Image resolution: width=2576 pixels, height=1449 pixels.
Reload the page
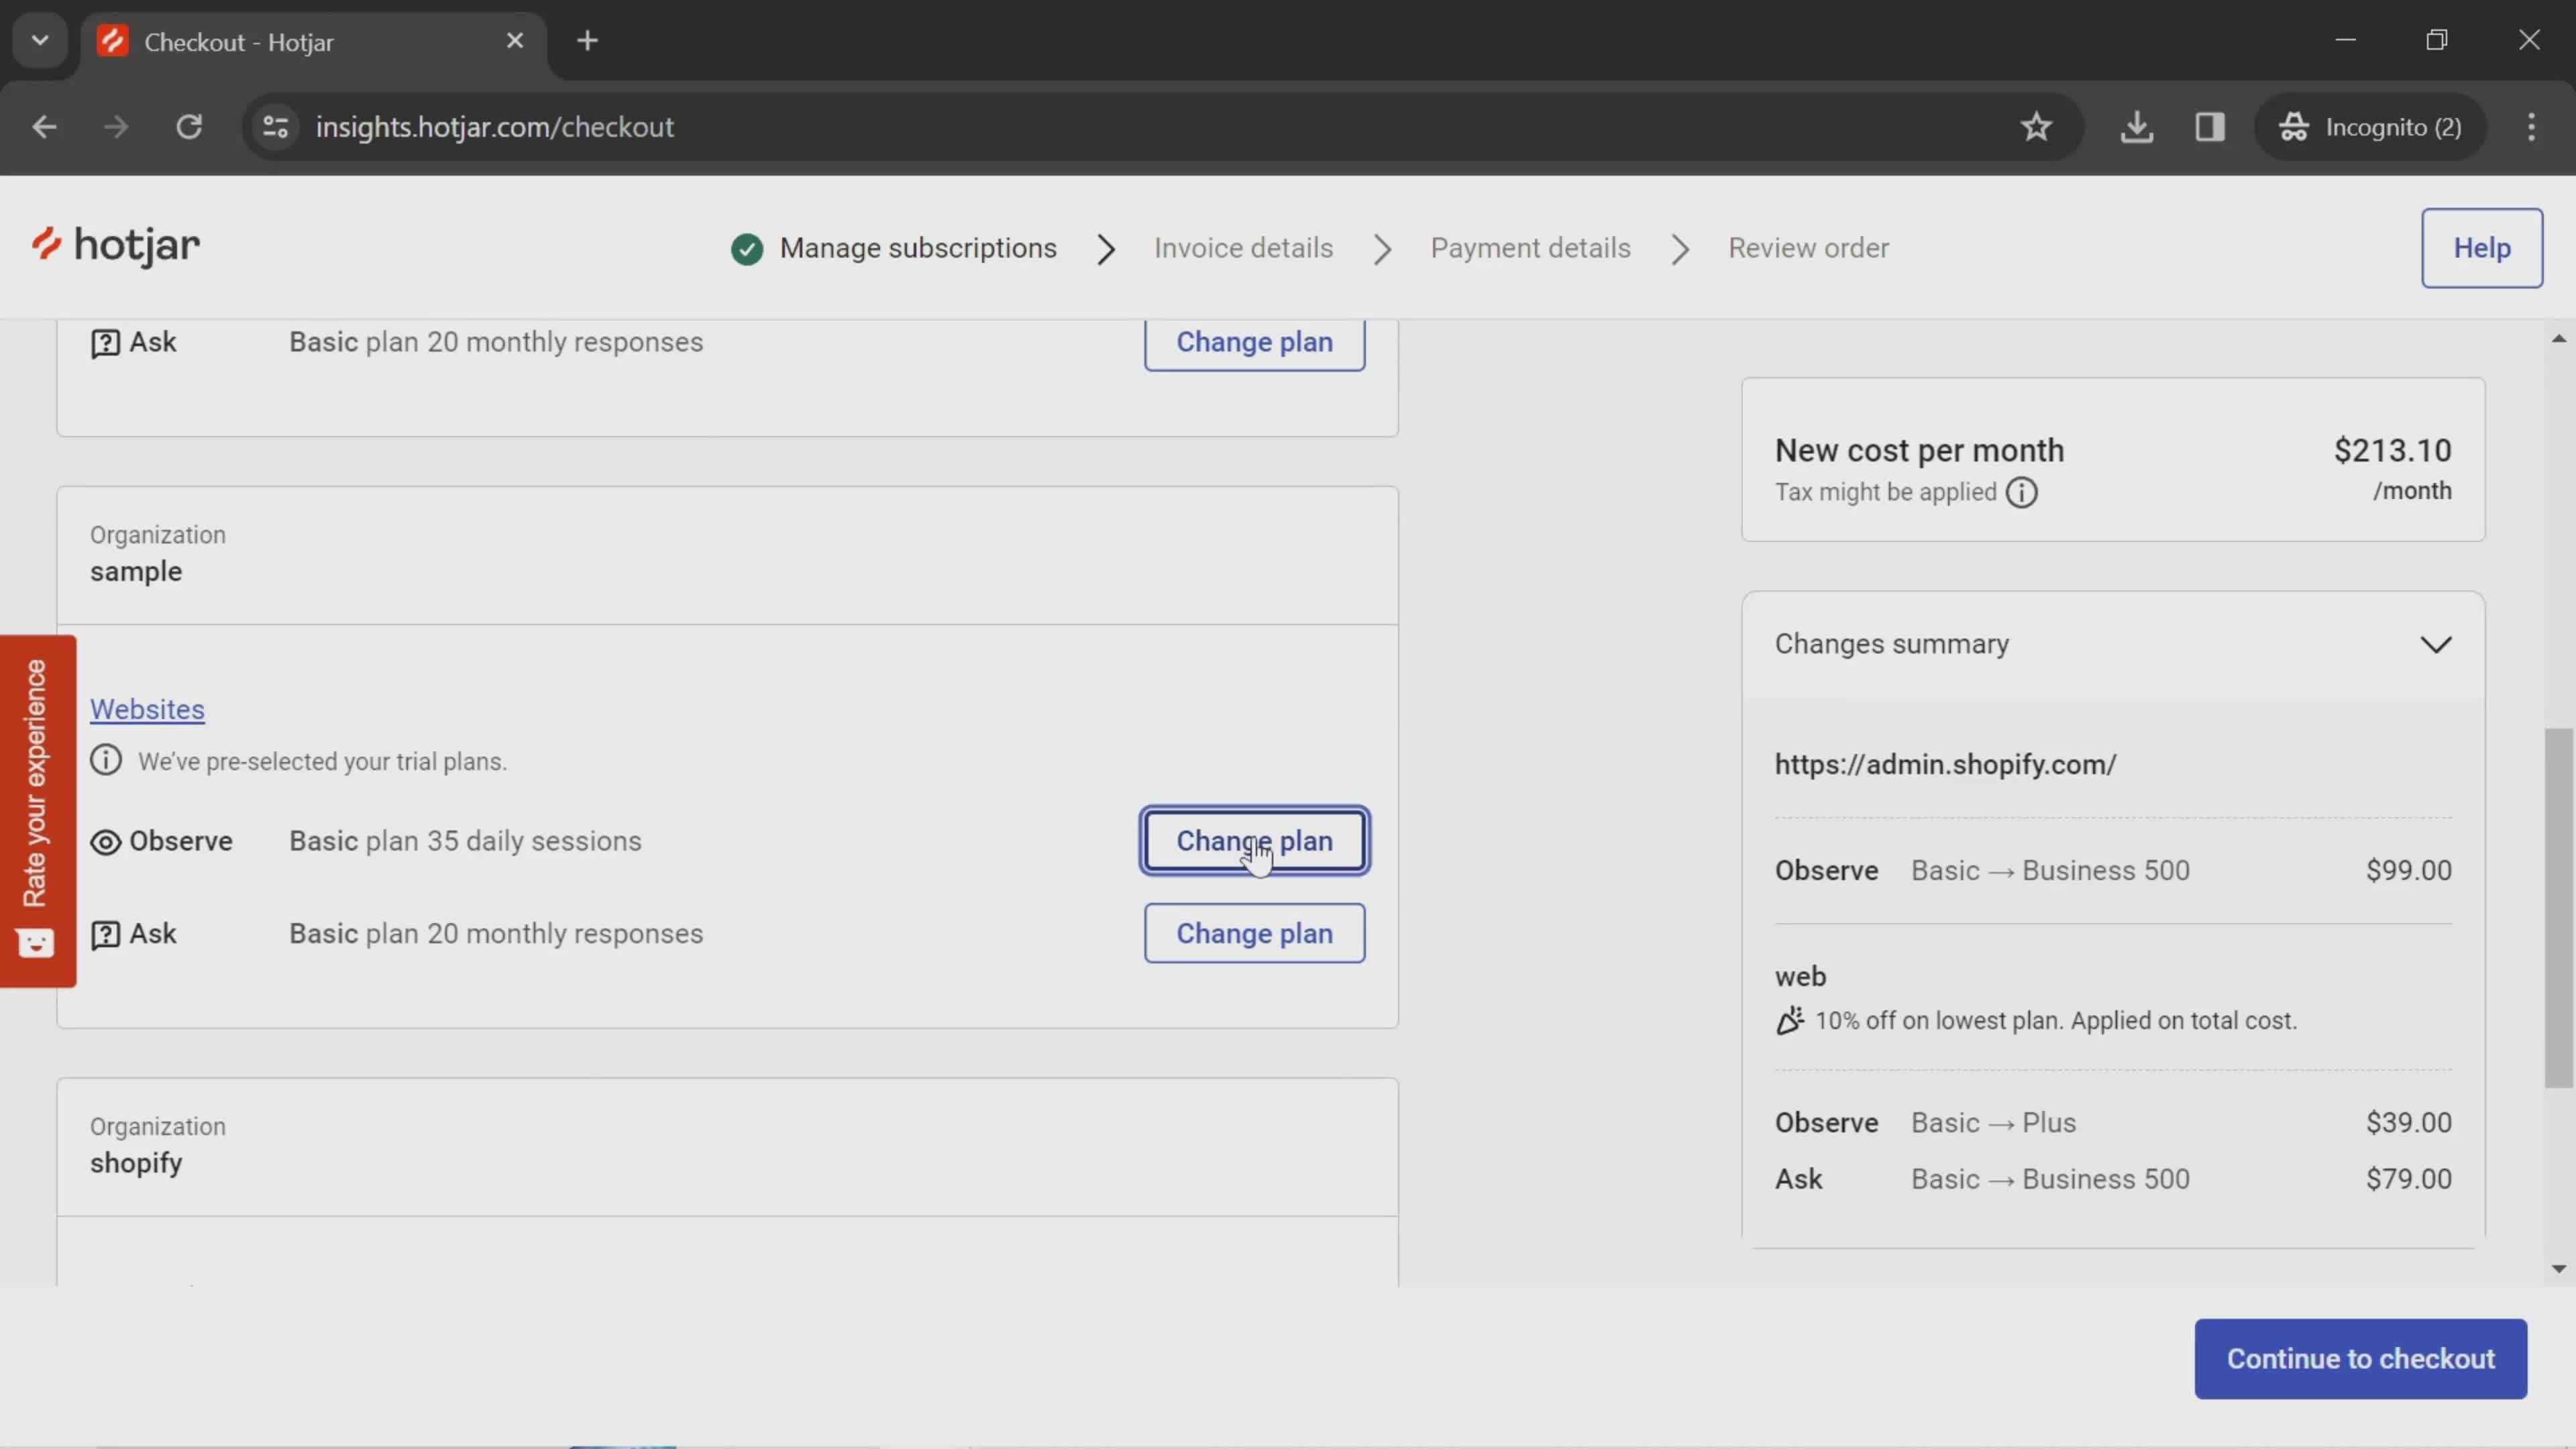pos(189,127)
